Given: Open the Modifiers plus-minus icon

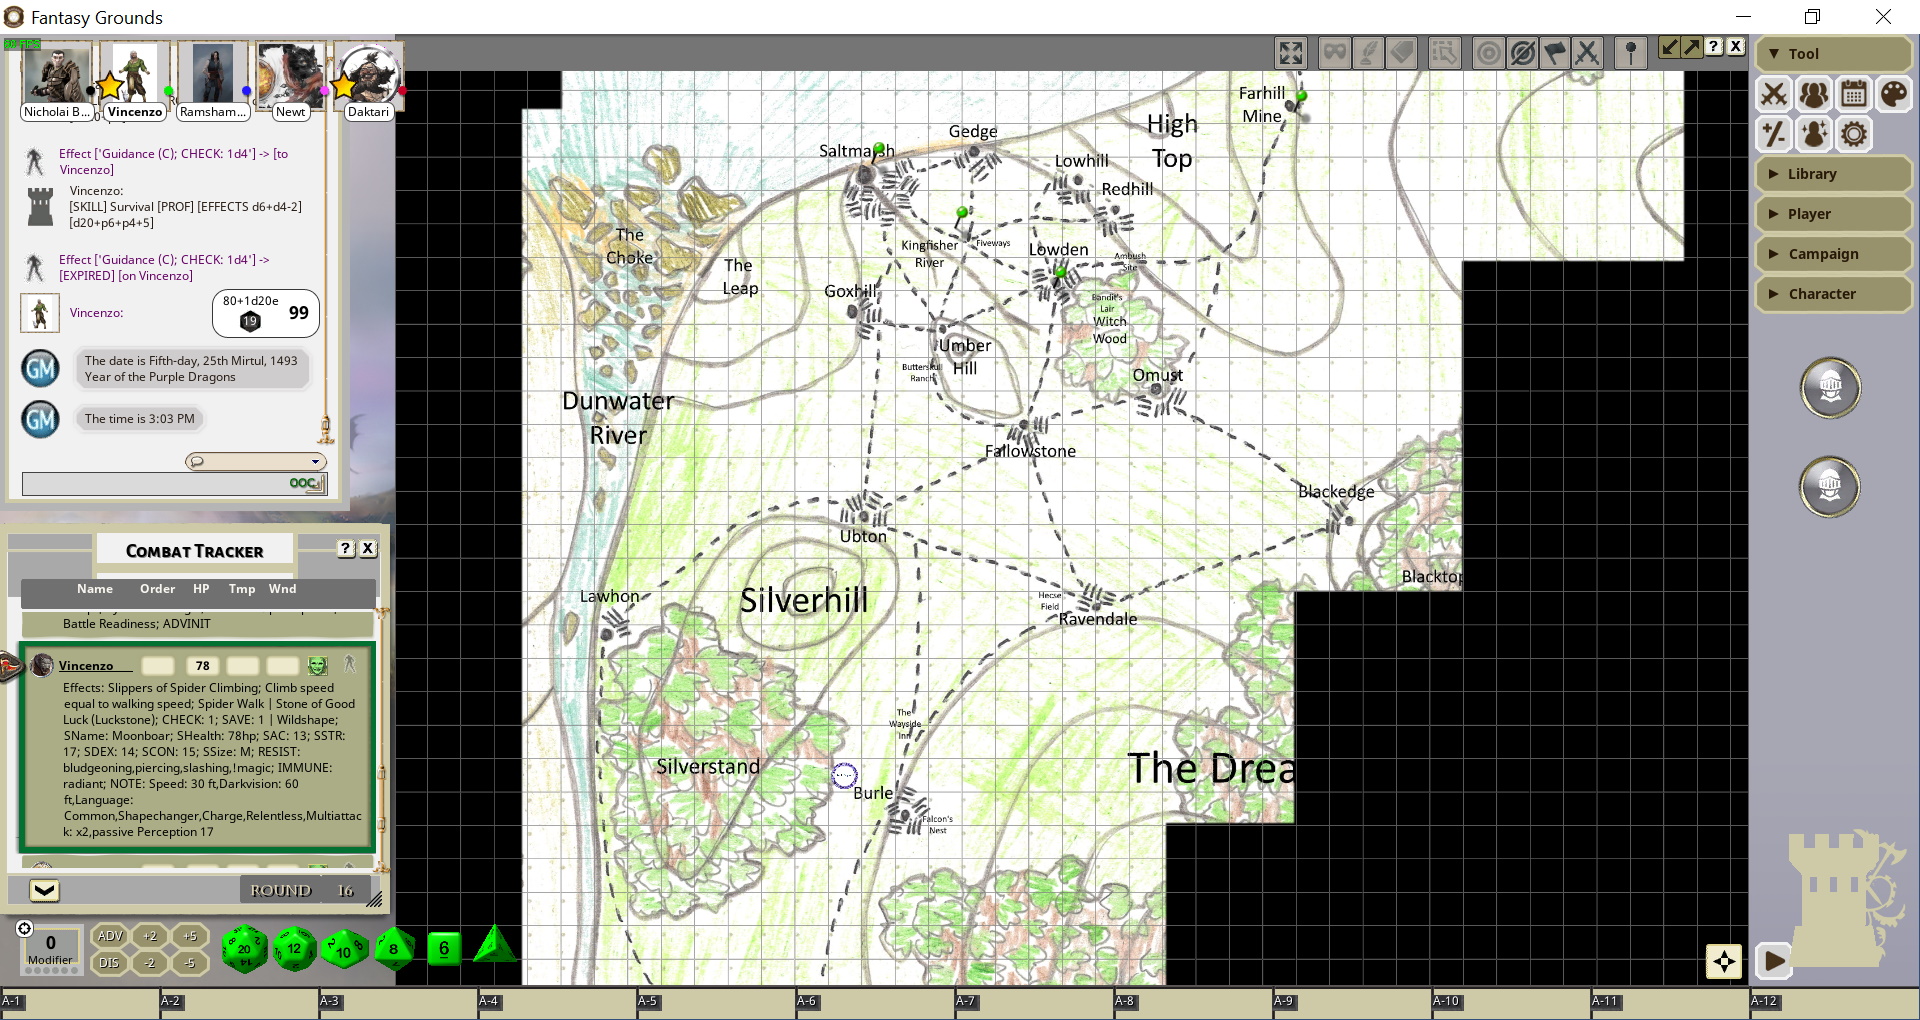Looking at the screenshot, I should [1774, 134].
